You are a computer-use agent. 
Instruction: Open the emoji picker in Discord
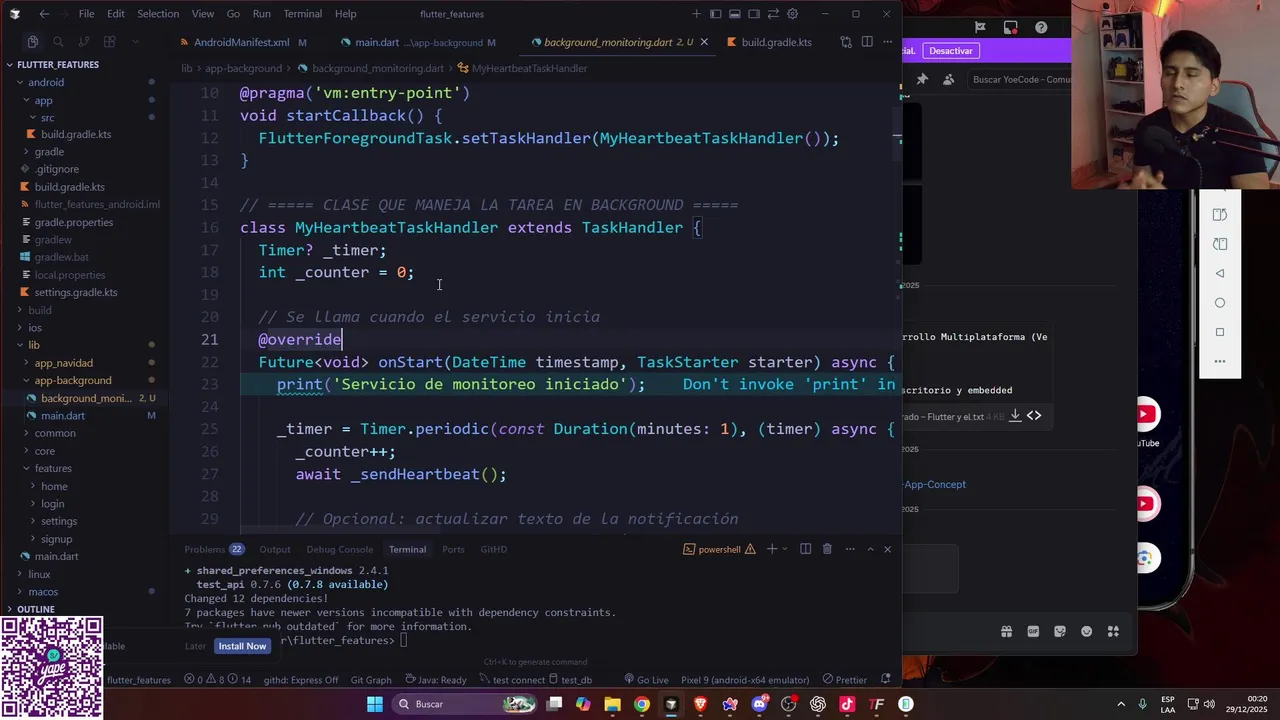pos(1086,632)
